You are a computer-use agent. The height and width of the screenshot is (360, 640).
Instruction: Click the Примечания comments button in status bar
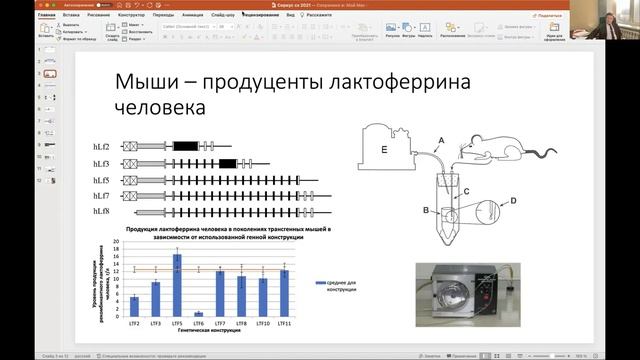[x=462, y=356]
